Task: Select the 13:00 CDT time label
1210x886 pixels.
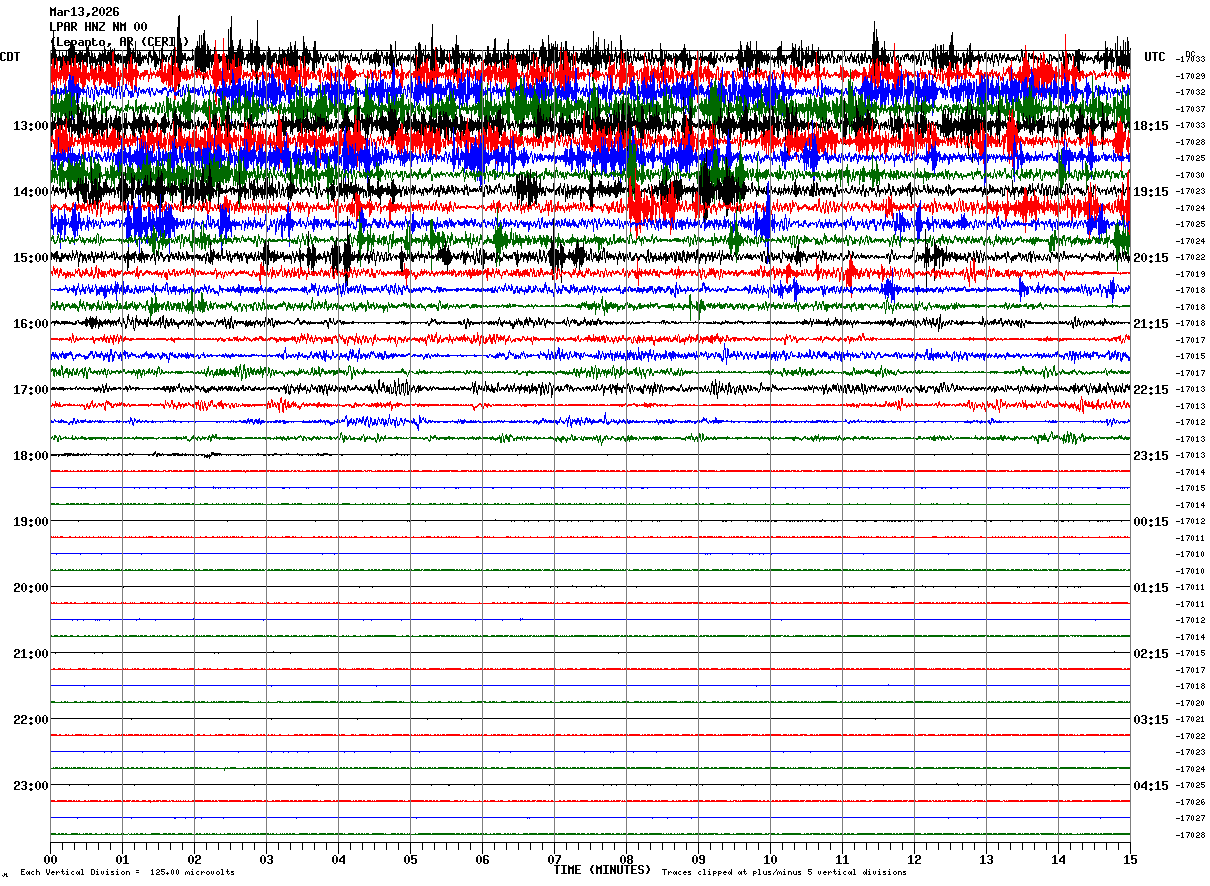Action: point(31,126)
